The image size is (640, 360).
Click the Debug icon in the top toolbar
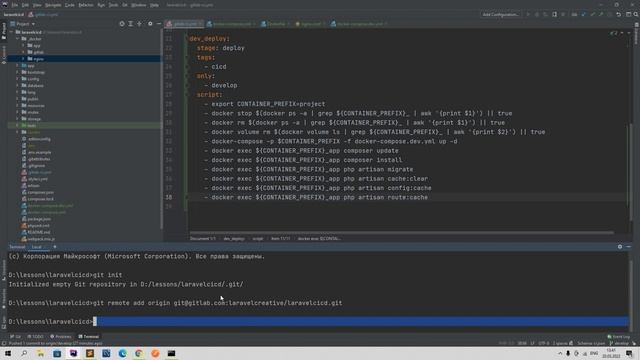point(537,14)
